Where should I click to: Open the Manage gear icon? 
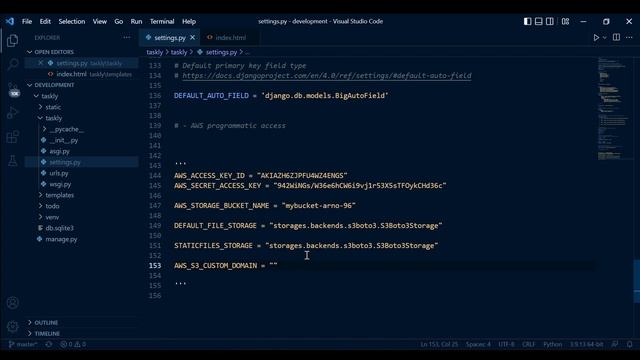(x=13, y=327)
